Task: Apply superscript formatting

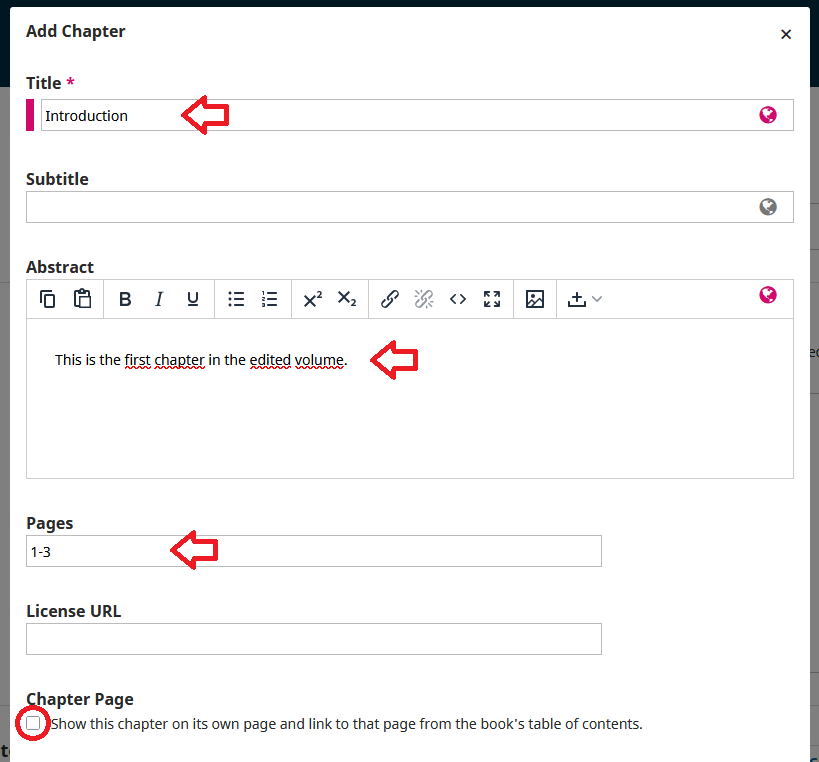Action: 310,298
